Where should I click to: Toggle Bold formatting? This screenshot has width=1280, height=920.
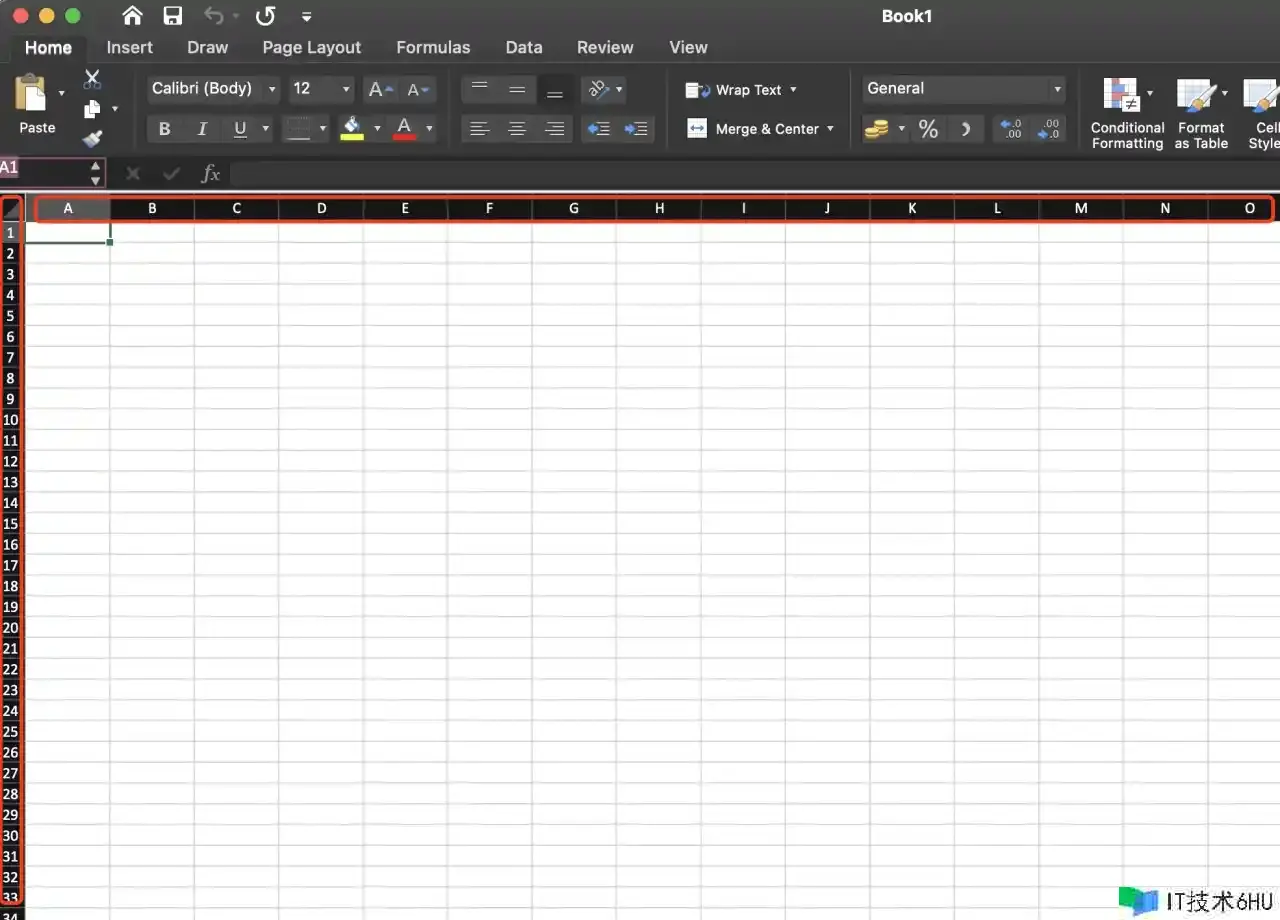[165, 129]
